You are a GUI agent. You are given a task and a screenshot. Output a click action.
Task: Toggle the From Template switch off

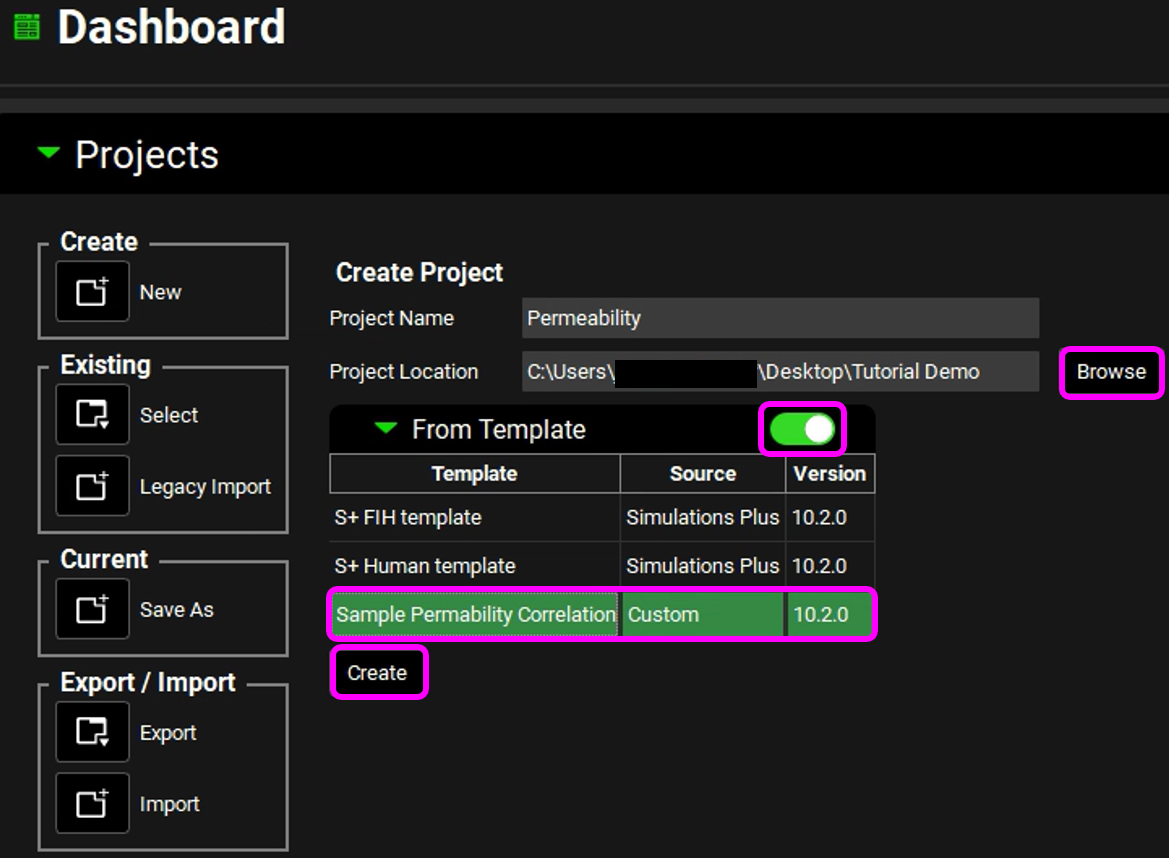pos(802,429)
